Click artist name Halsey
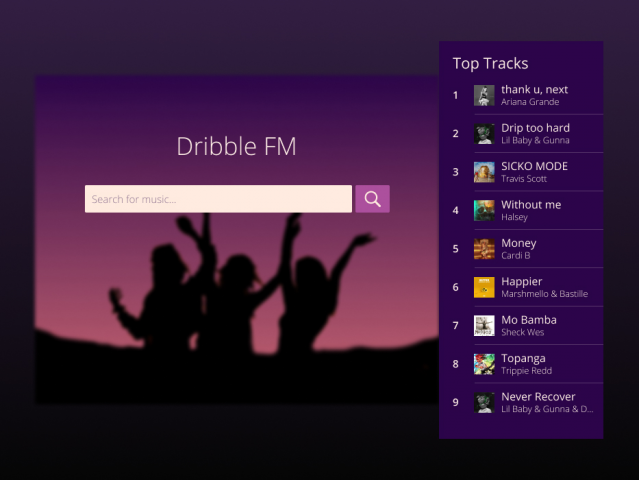Screen dimensions: 639x480 point(514,217)
